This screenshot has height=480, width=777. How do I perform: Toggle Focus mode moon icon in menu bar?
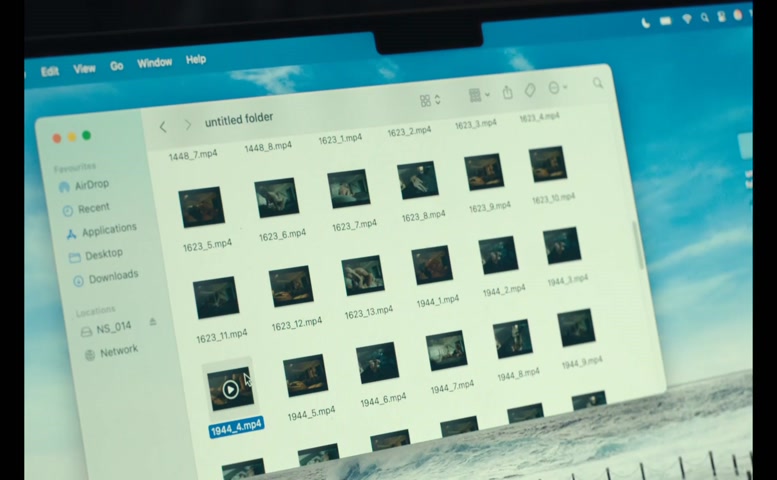(x=646, y=21)
